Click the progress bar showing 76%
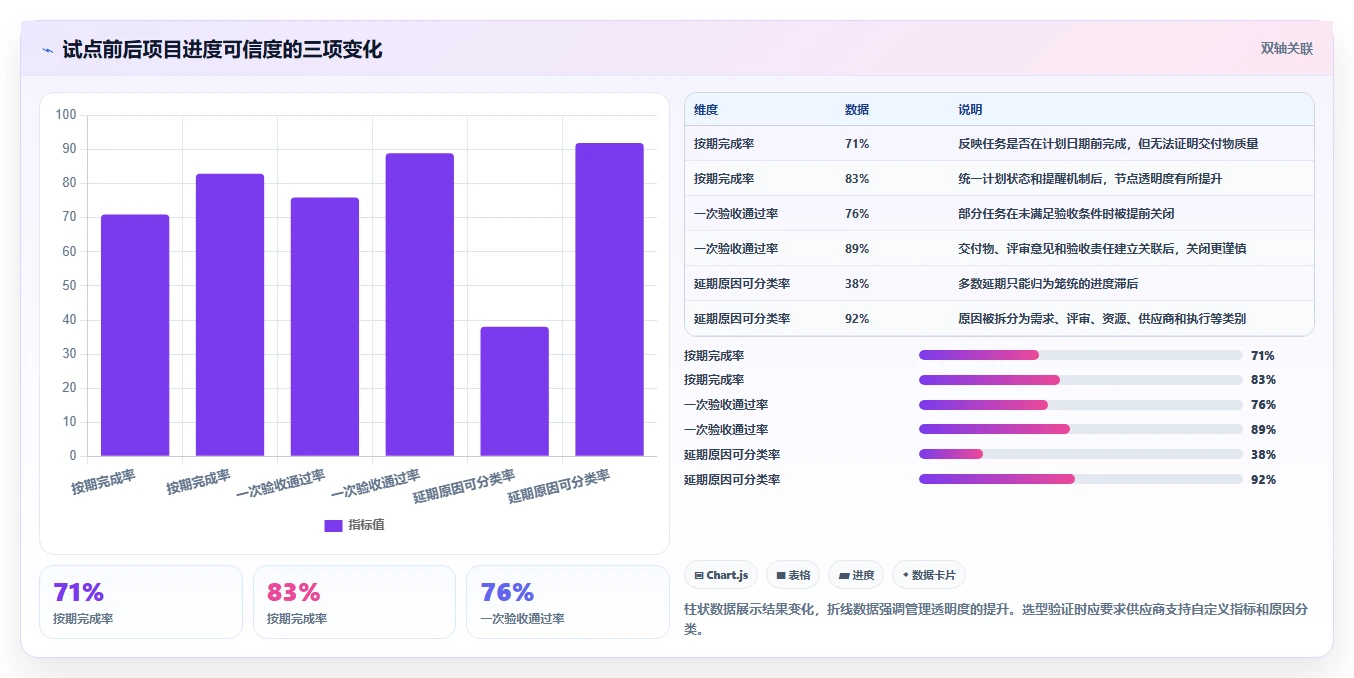1354x678 pixels. [1080, 405]
